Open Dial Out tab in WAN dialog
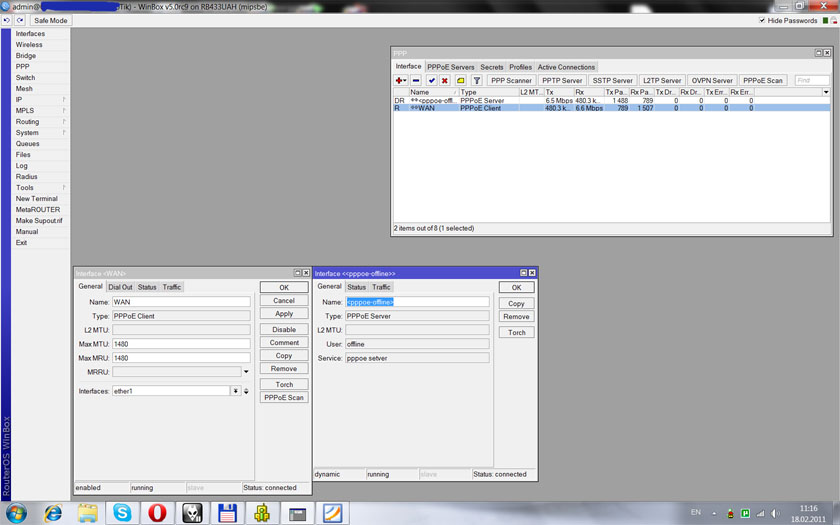Screen dimensions: 840x525 tap(120, 287)
